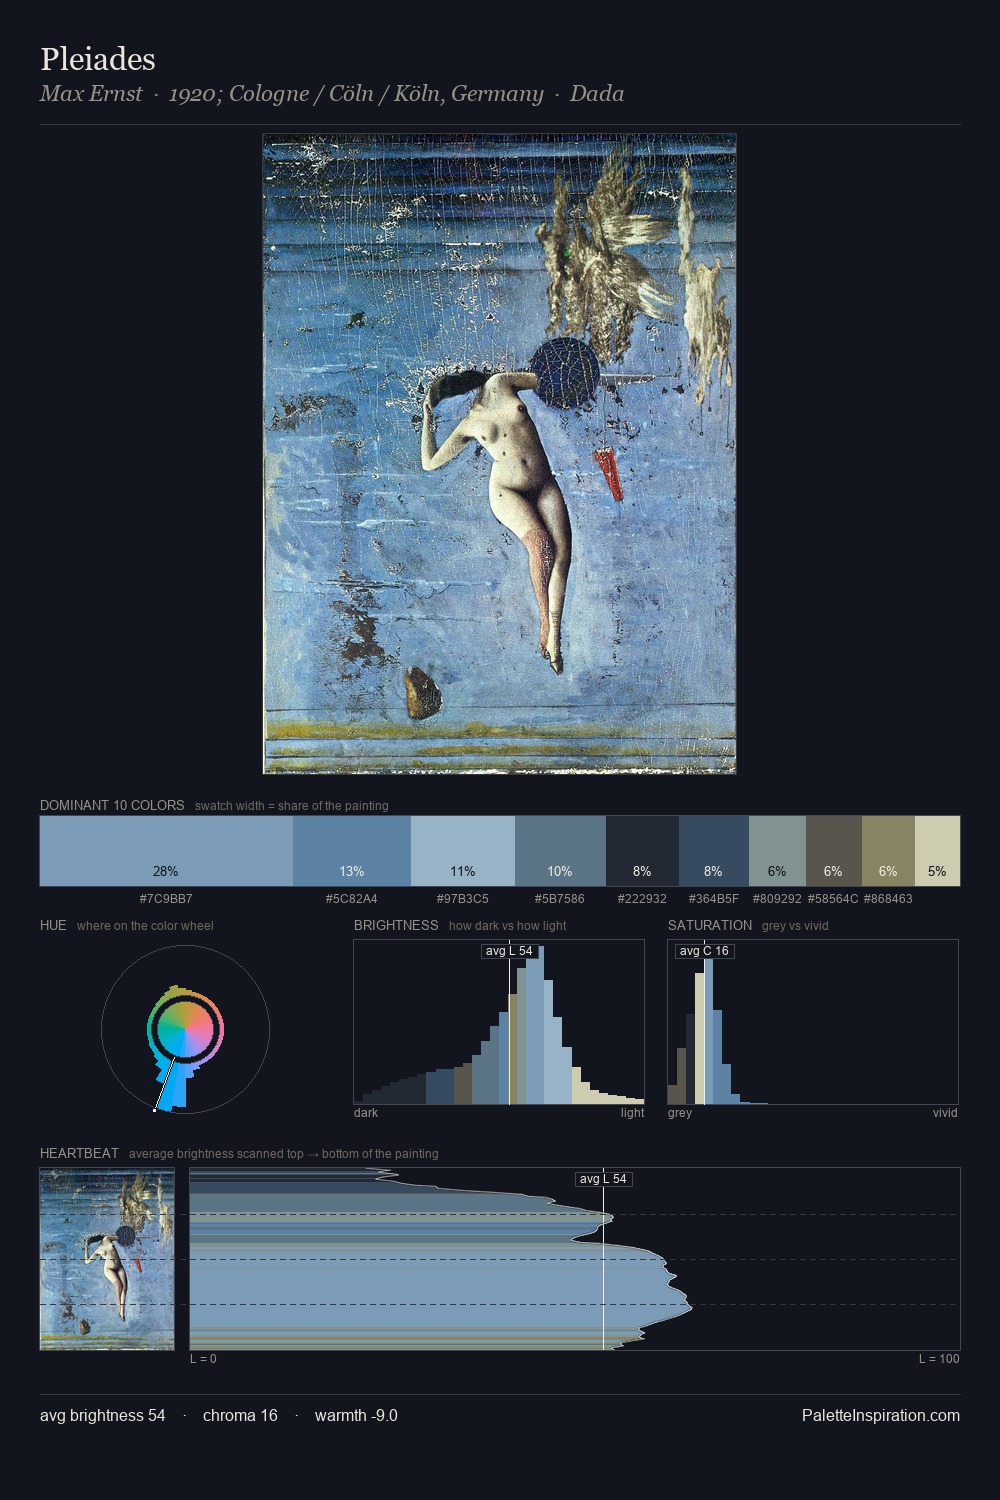The image size is (1000, 1500).
Task: Click the 'grey' axis label
Action: point(680,1113)
